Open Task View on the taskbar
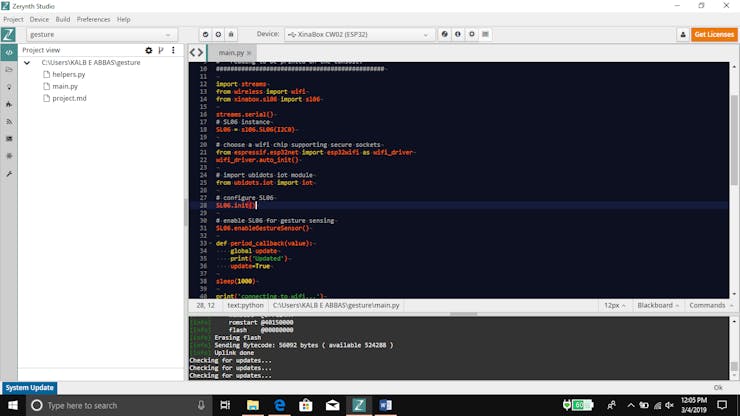The height and width of the screenshot is (416, 740). click(x=225, y=405)
